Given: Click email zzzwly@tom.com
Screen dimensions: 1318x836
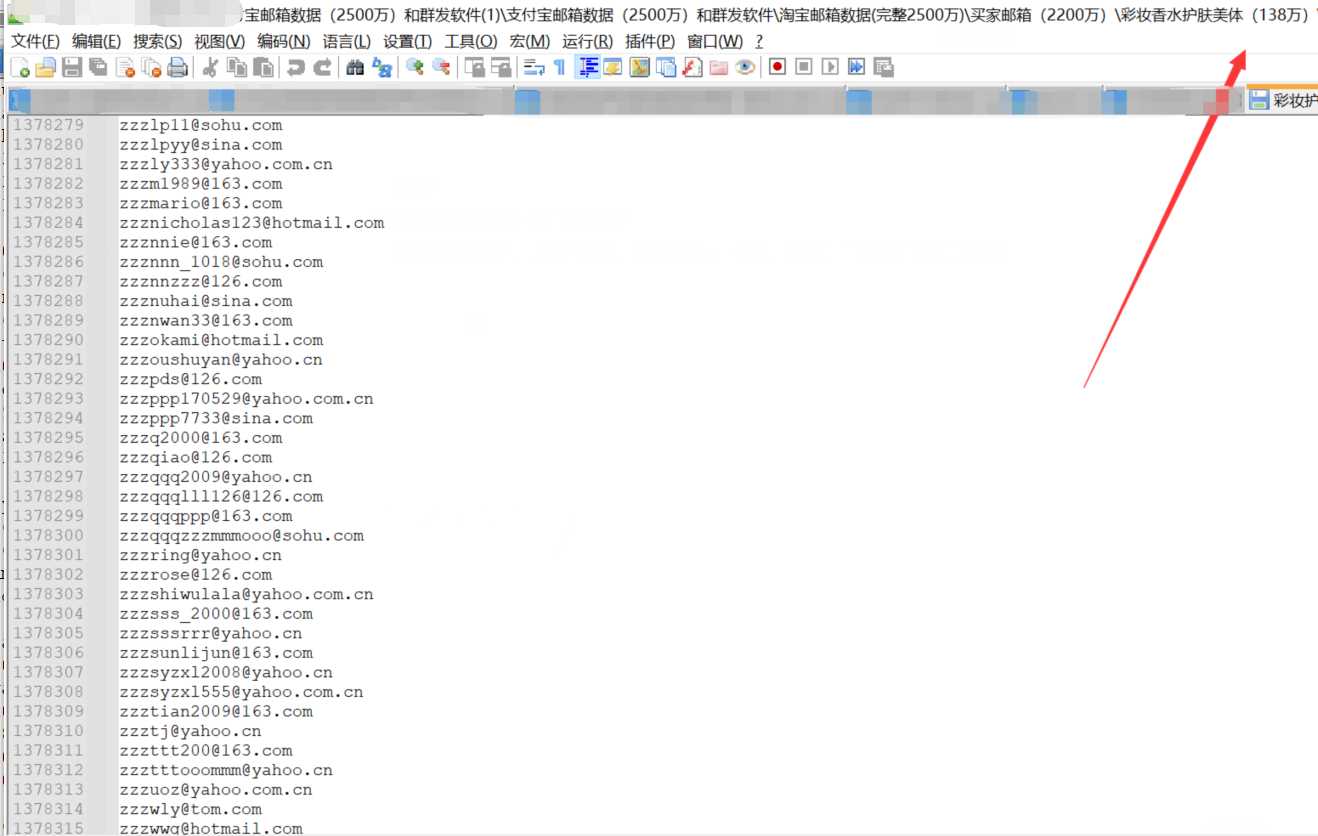Looking at the screenshot, I should pyautogui.click(x=190, y=809).
